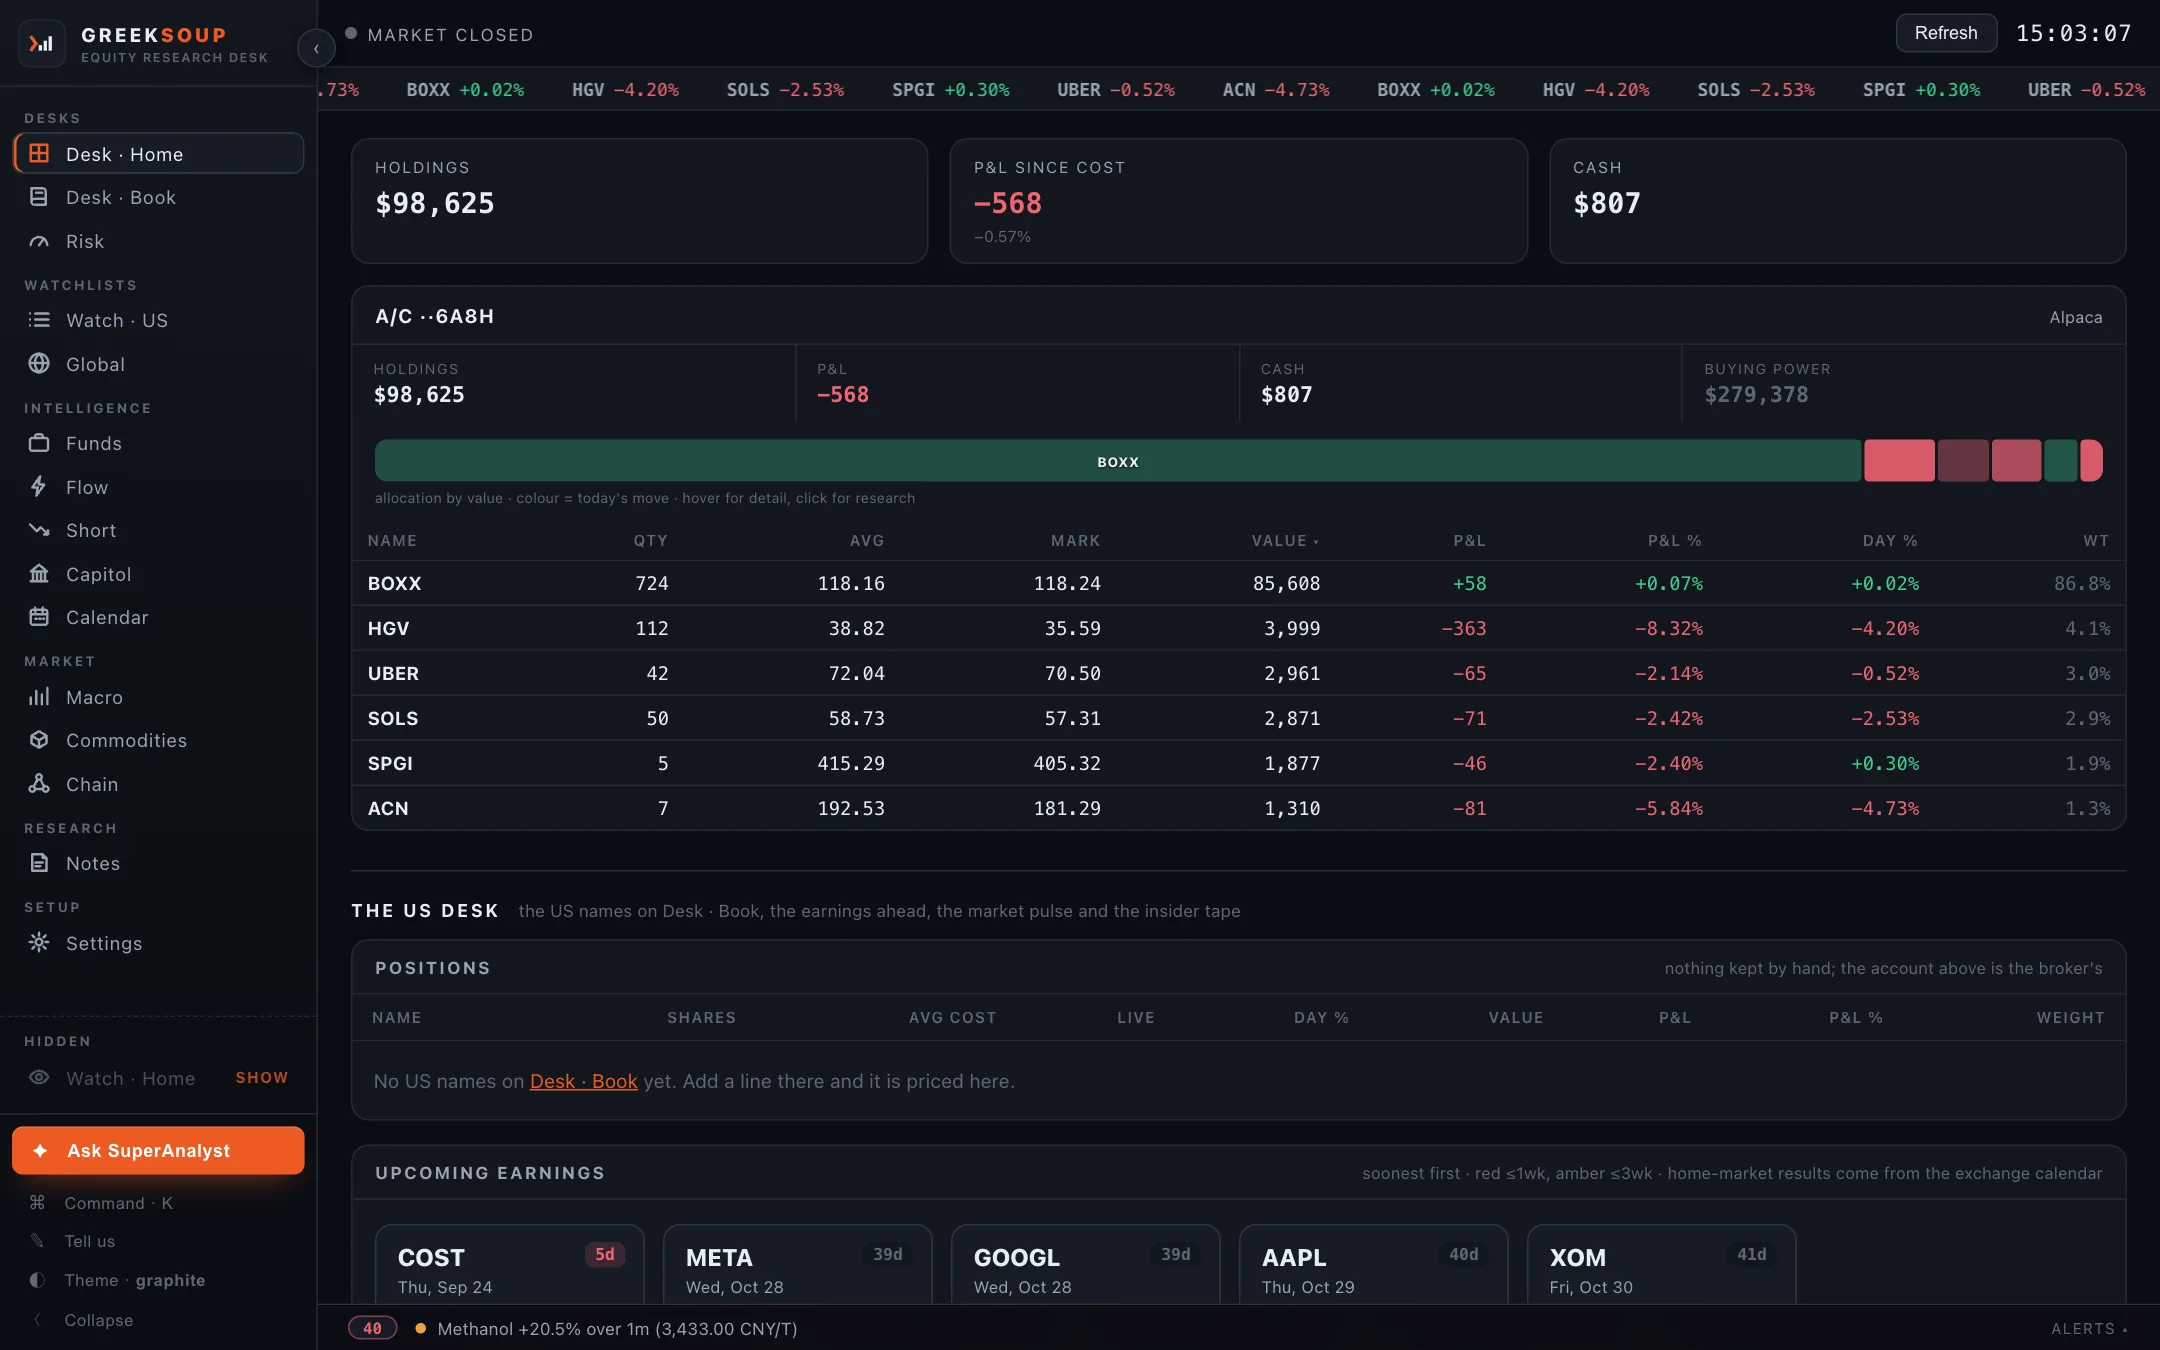2160x1350 pixels.
Task: Open the Chain nodes icon
Action: pos(39,784)
